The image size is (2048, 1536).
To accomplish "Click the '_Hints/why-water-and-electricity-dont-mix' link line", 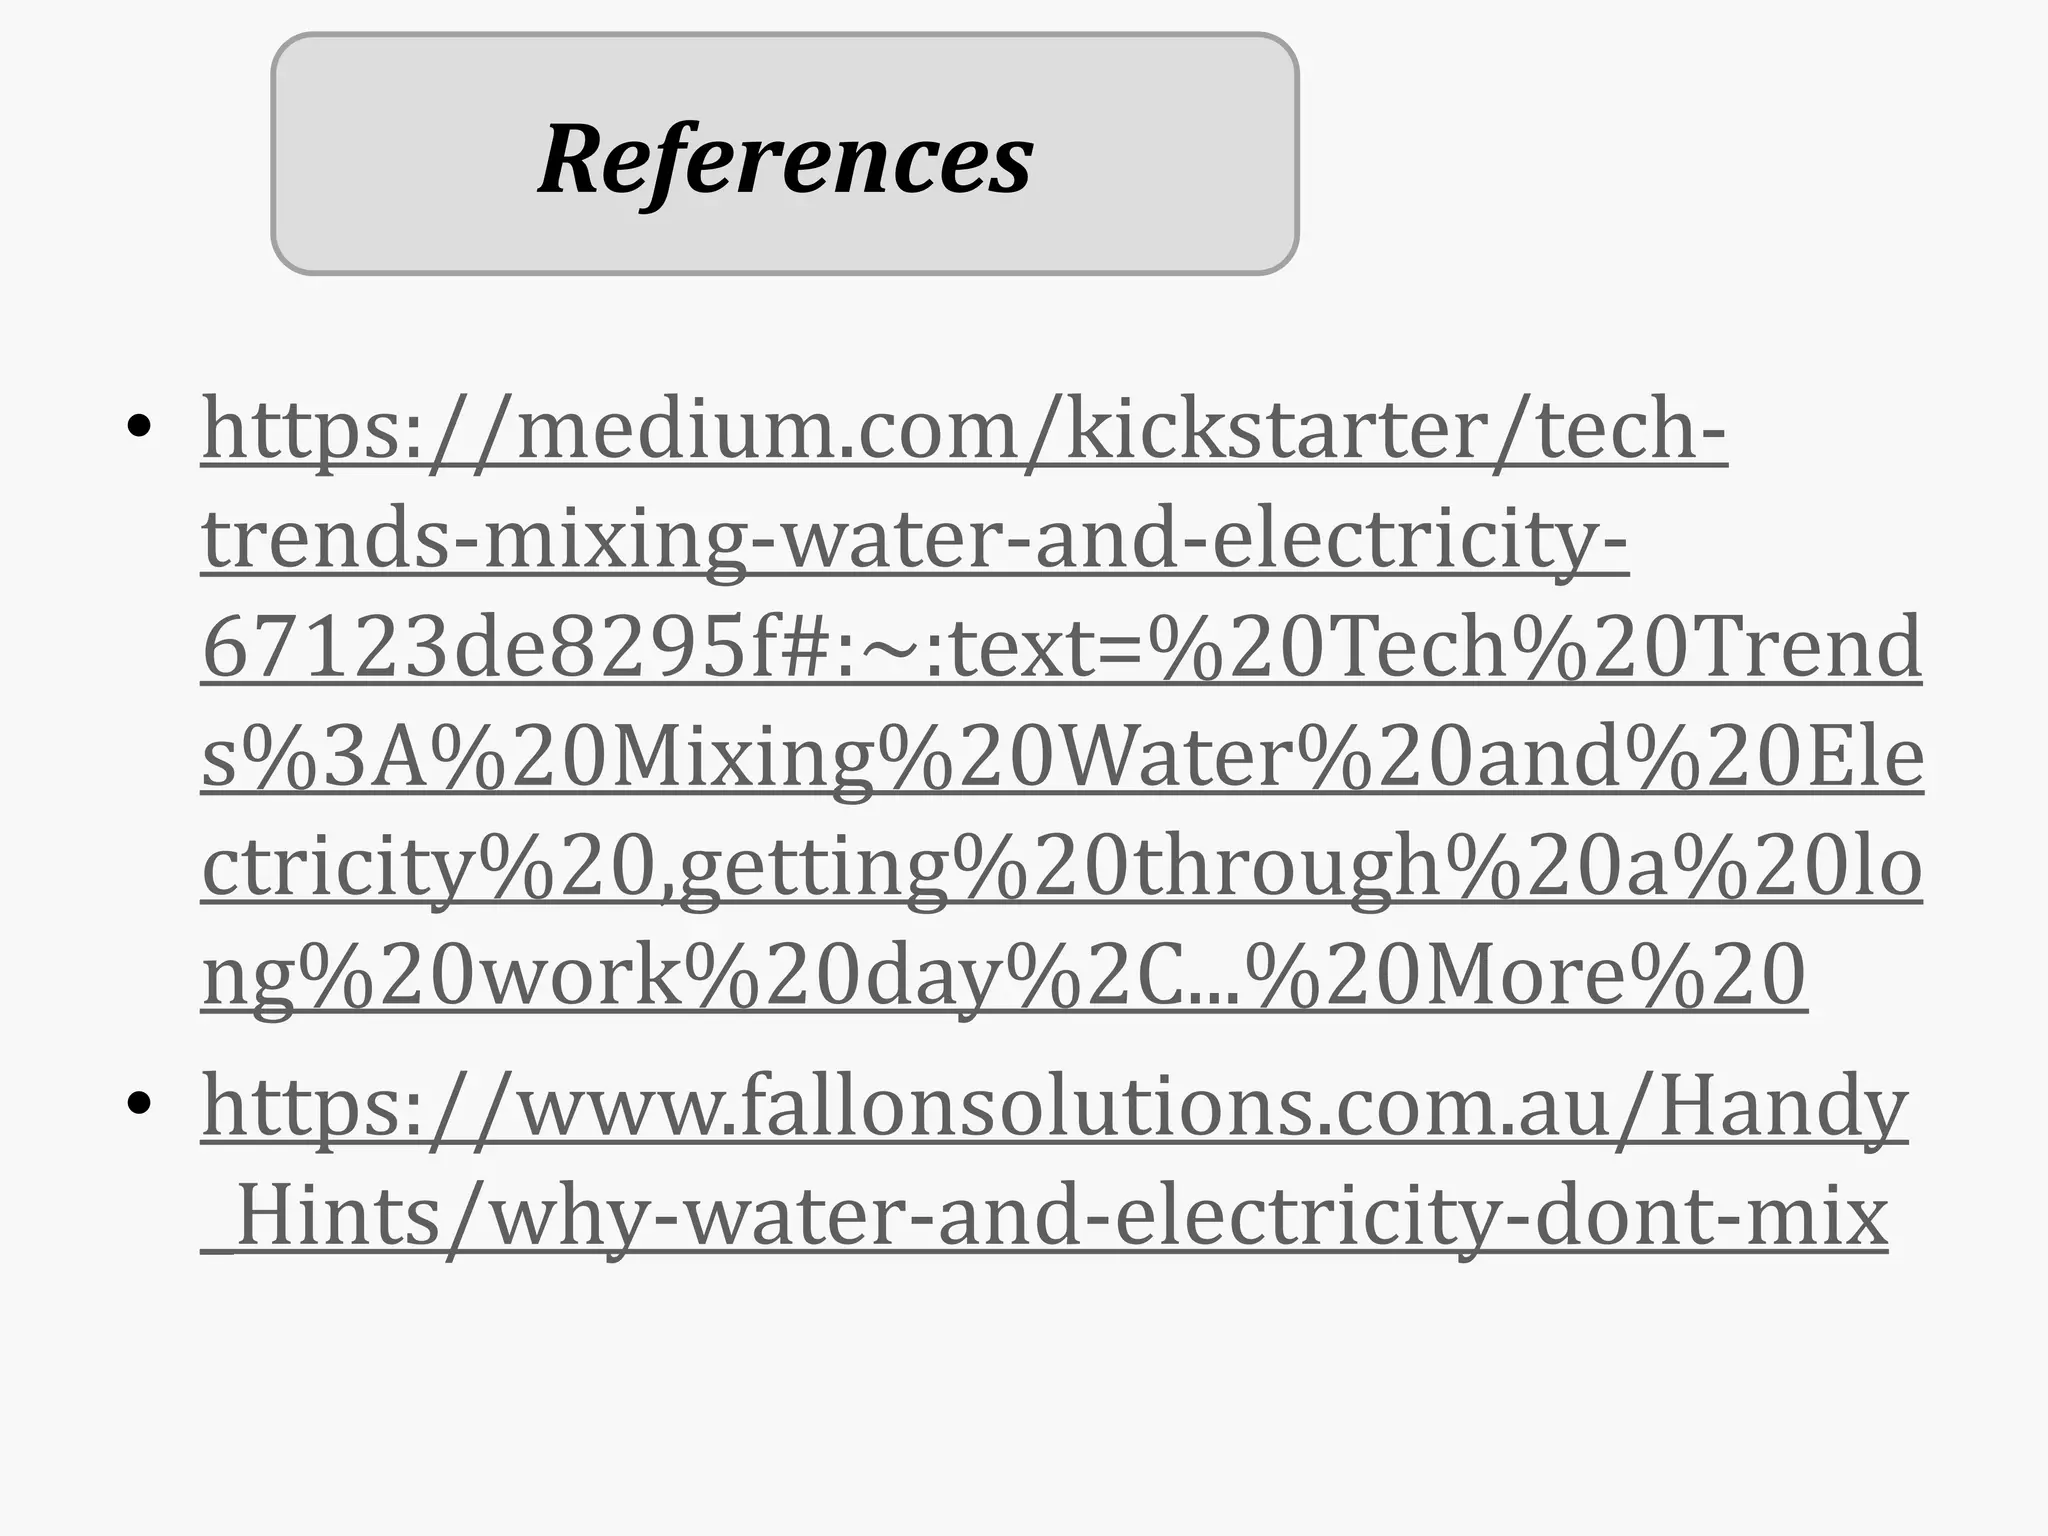I will click(x=1045, y=1217).
